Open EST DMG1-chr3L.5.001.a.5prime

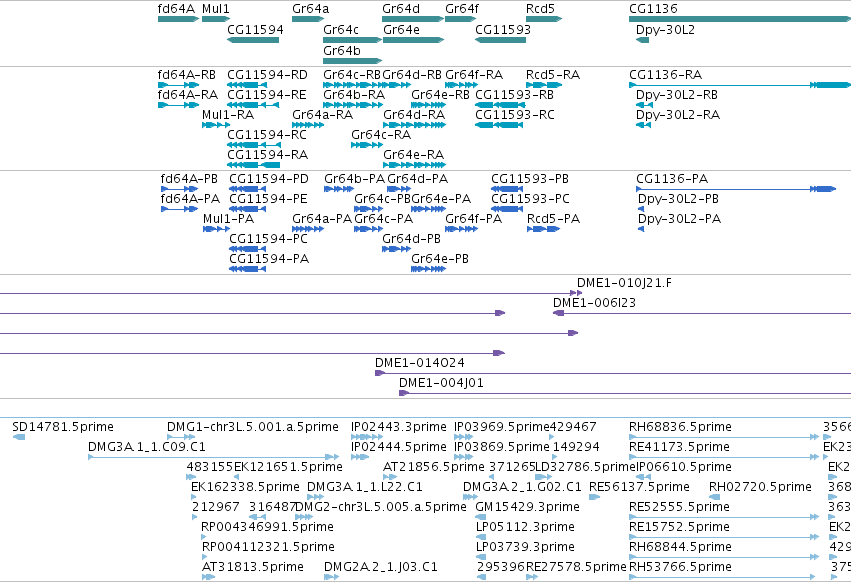tap(181, 437)
